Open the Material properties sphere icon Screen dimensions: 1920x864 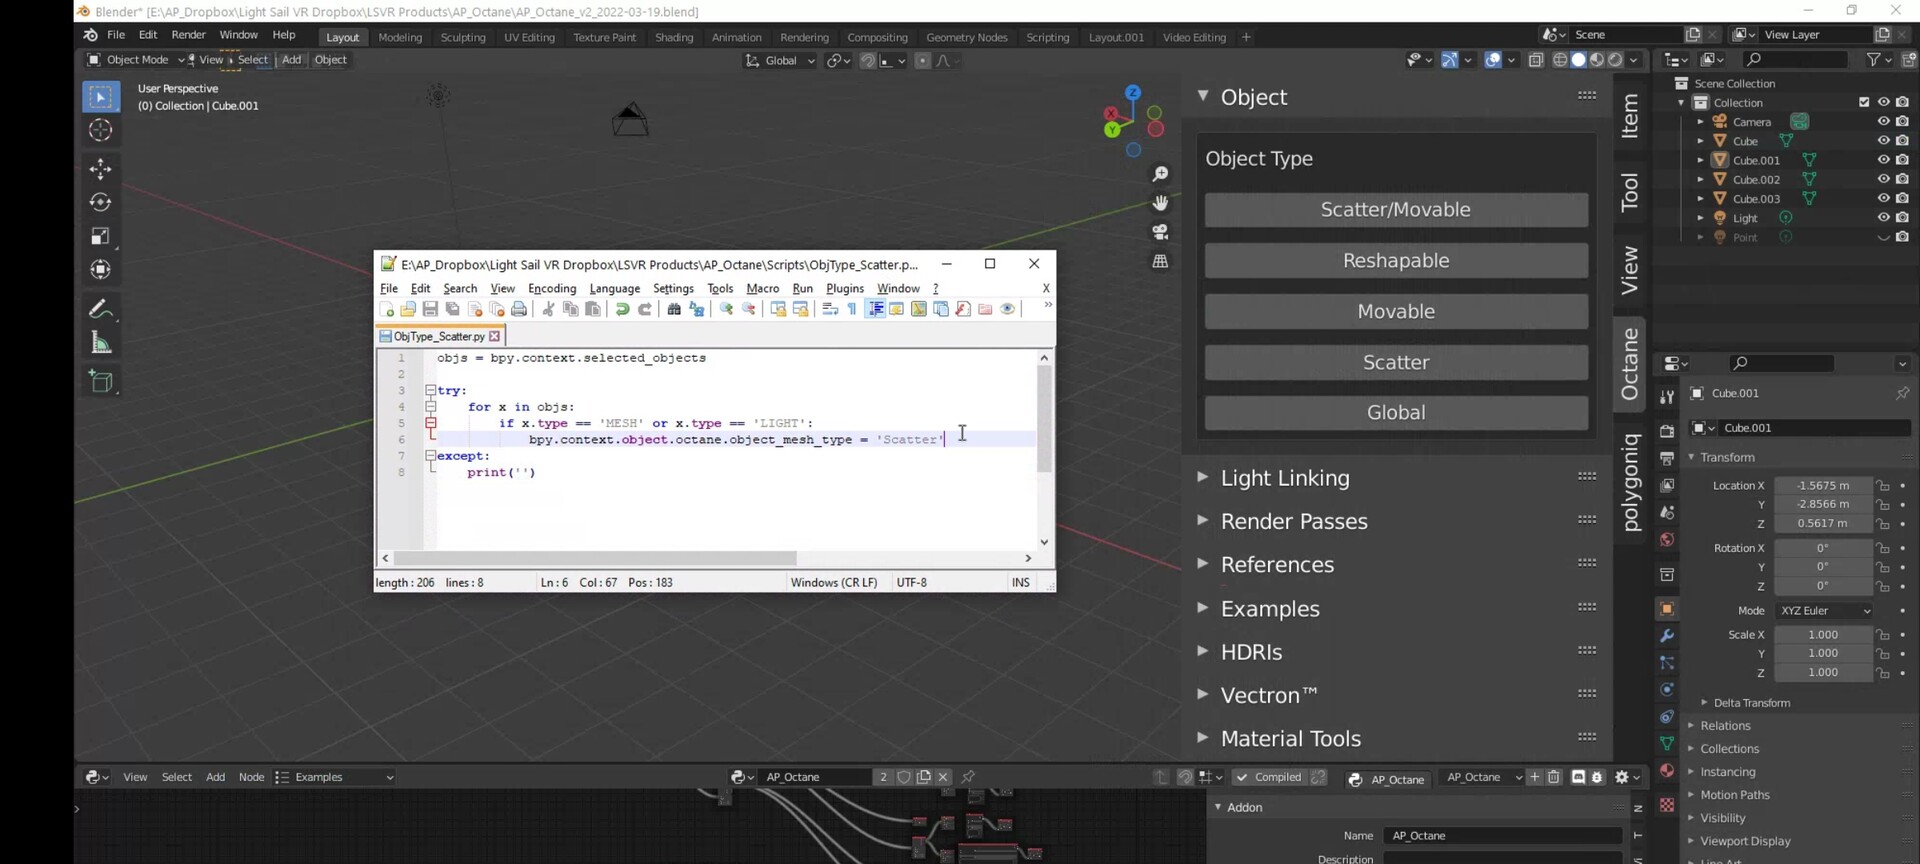point(1667,771)
